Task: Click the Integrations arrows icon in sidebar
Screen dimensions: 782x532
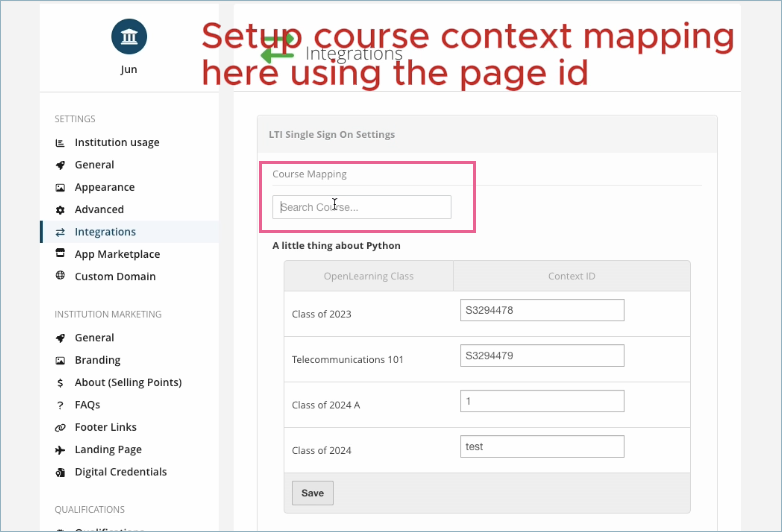Action: click(60, 232)
